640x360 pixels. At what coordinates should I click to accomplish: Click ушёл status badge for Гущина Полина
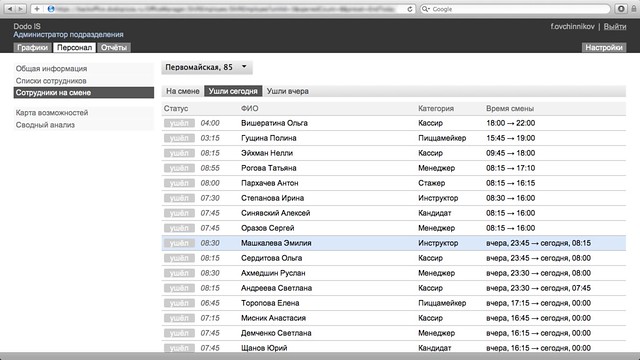pyautogui.click(x=179, y=138)
